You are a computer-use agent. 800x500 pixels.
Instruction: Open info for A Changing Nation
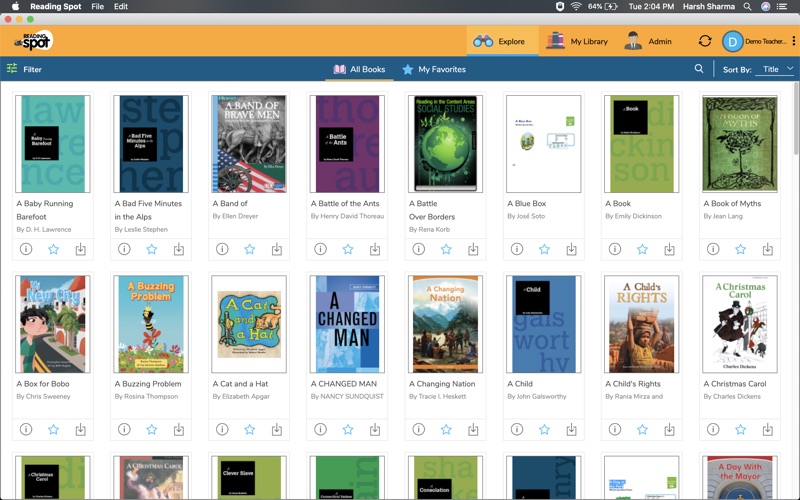[x=418, y=429]
